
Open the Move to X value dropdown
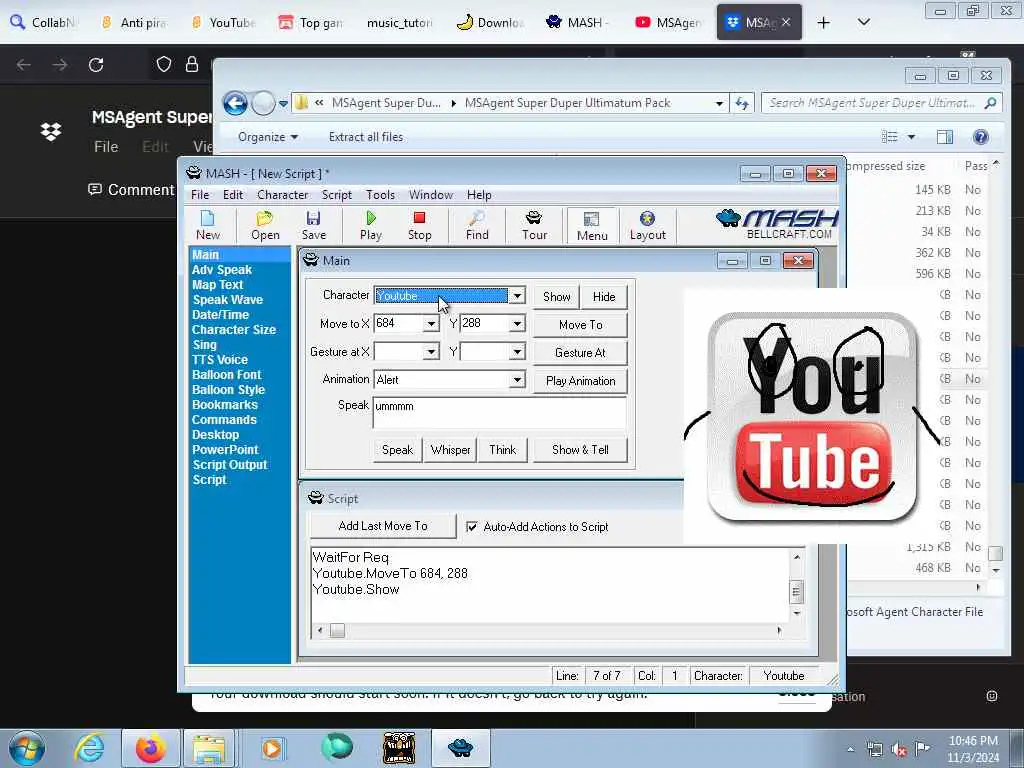431,324
